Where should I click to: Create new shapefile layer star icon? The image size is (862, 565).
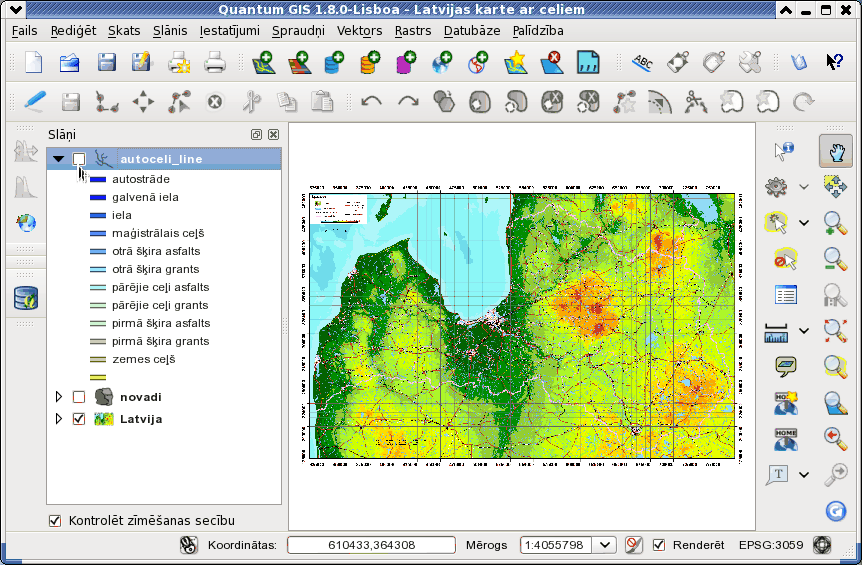516,63
